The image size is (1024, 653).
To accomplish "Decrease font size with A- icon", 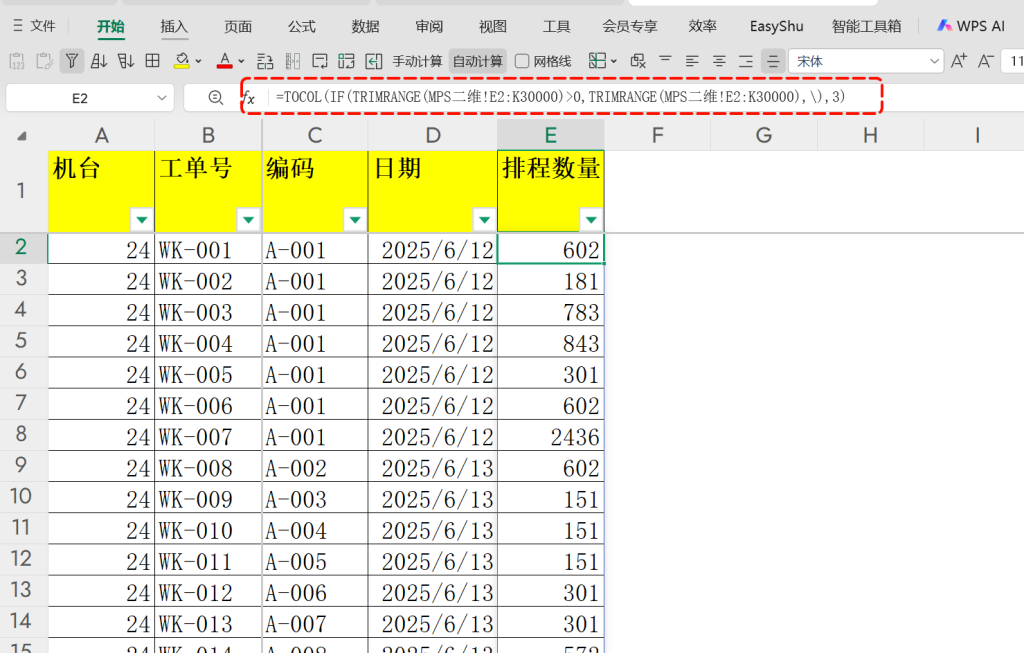I will [x=985, y=61].
